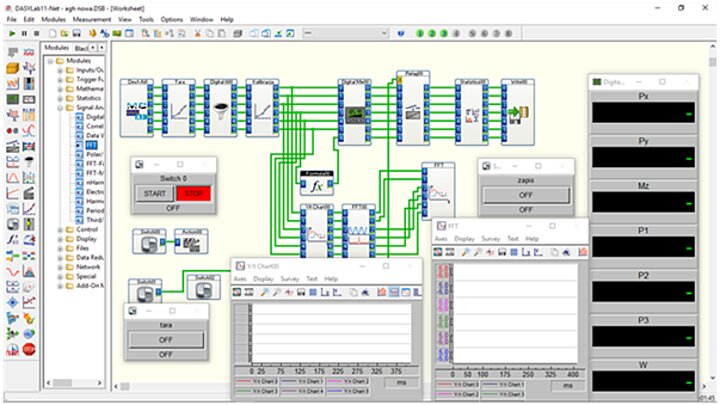This screenshot has height=405, width=720.
Task: Toggle the tara OFF switch
Action: click(x=165, y=340)
